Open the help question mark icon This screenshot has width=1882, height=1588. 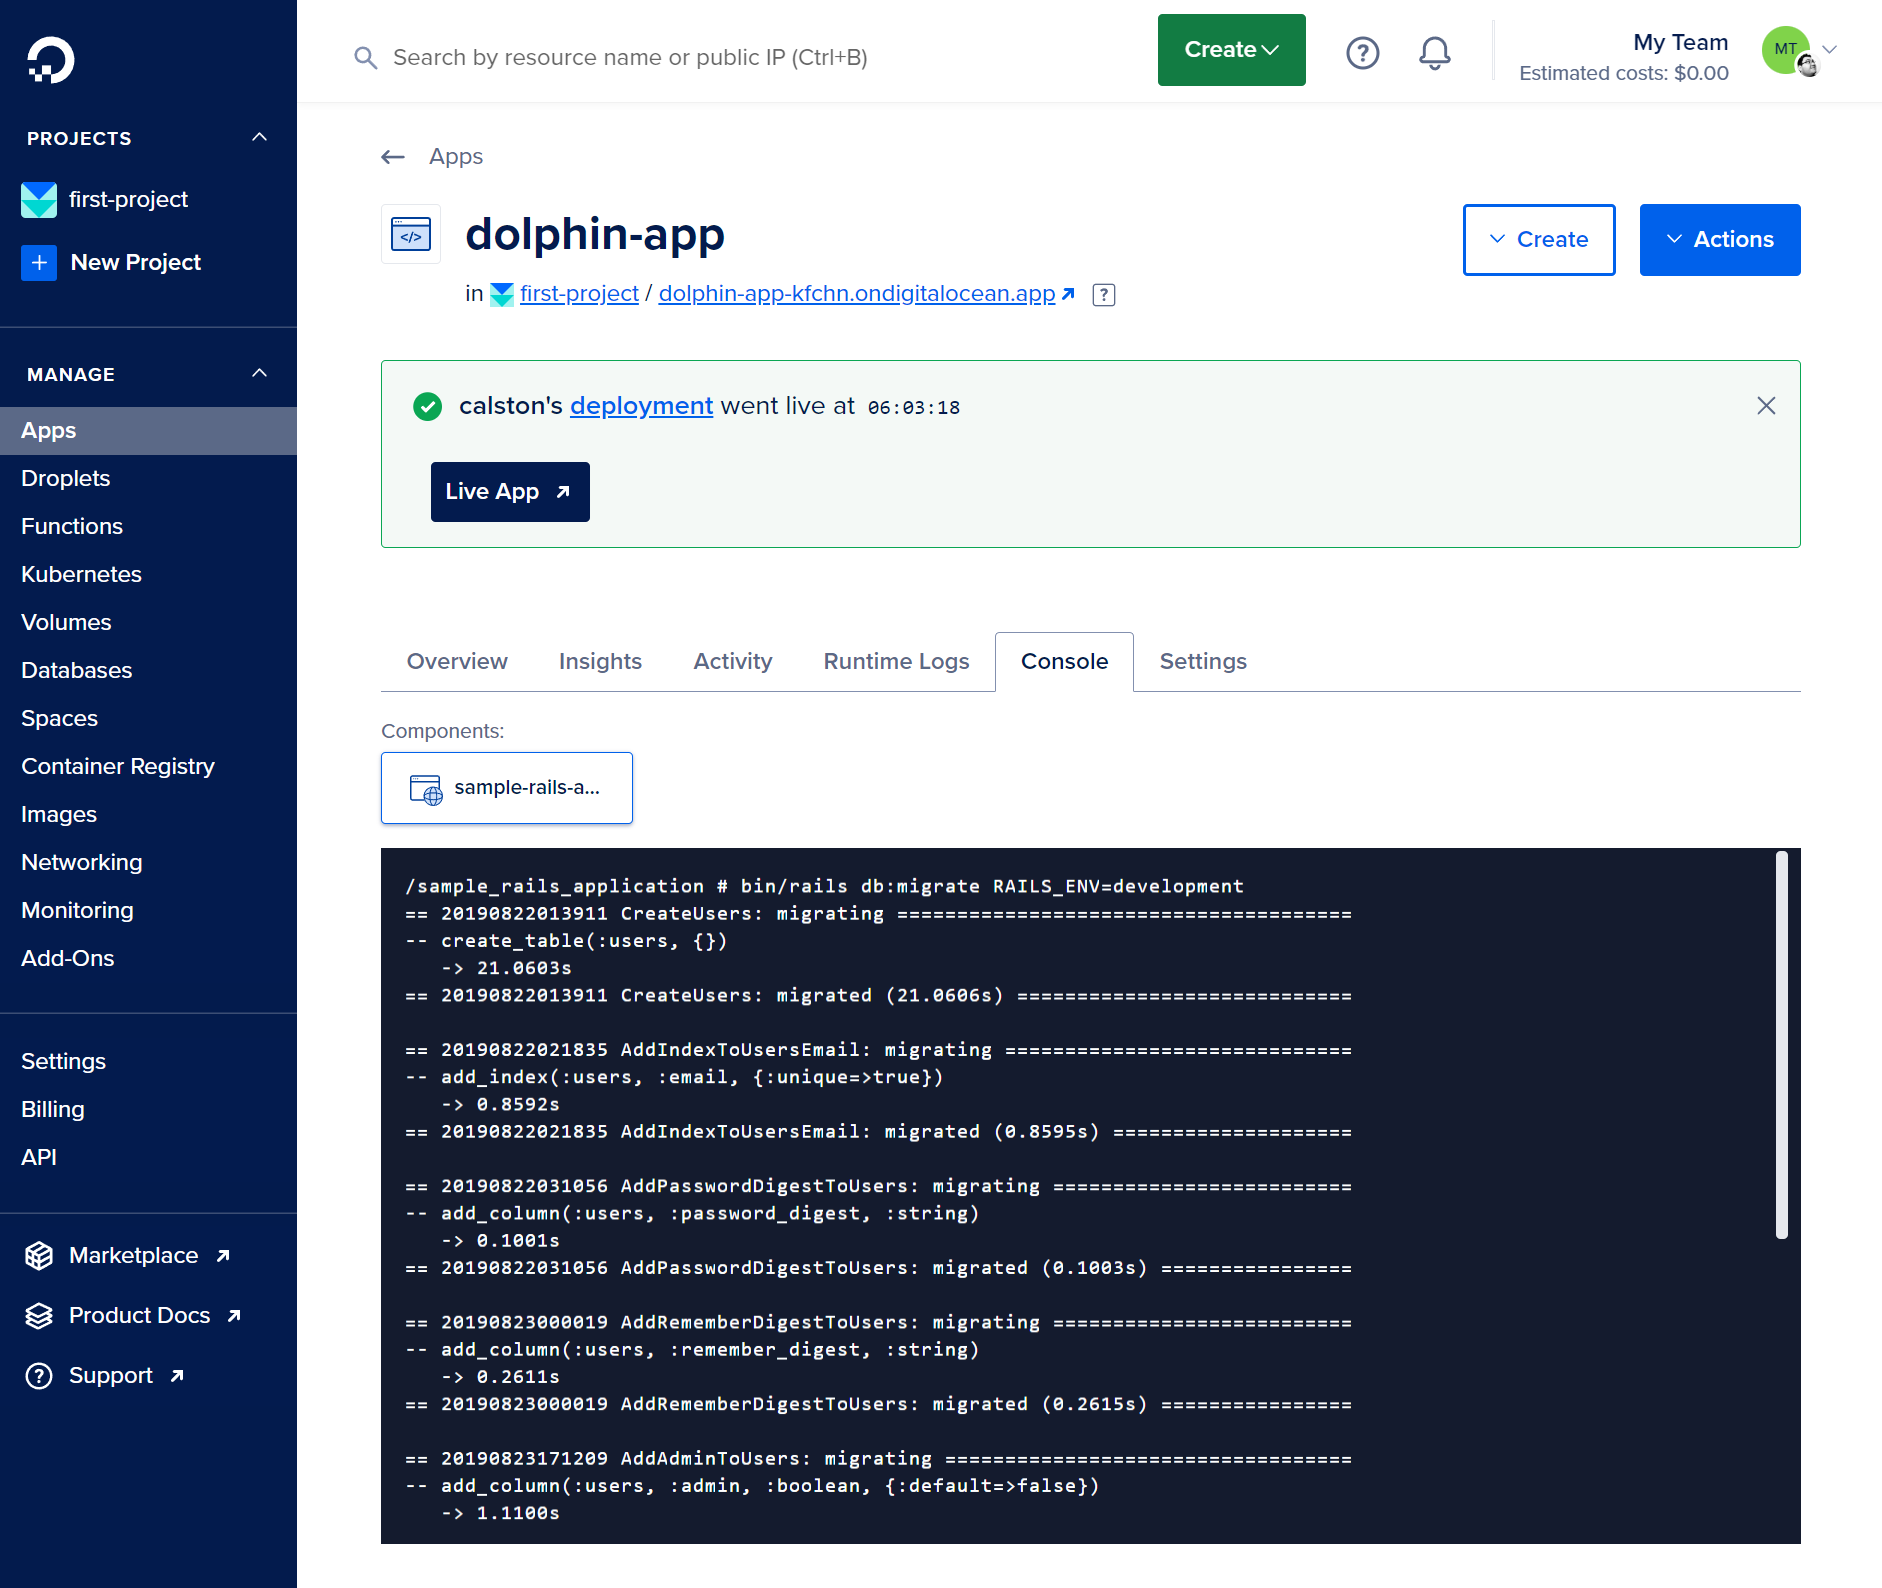1362,52
